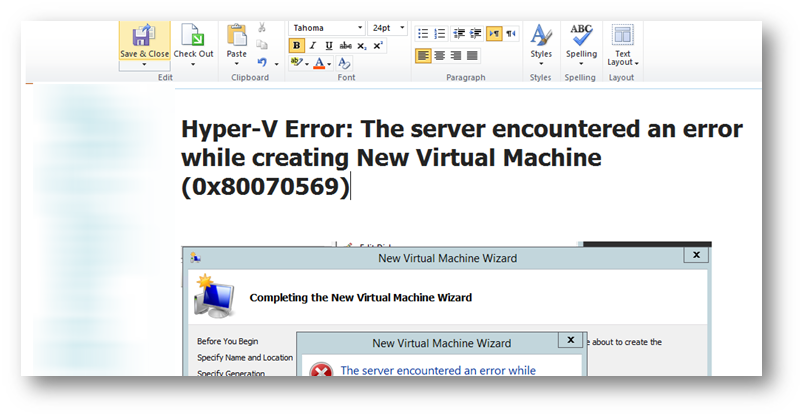Click the Indent icon

click(476, 34)
